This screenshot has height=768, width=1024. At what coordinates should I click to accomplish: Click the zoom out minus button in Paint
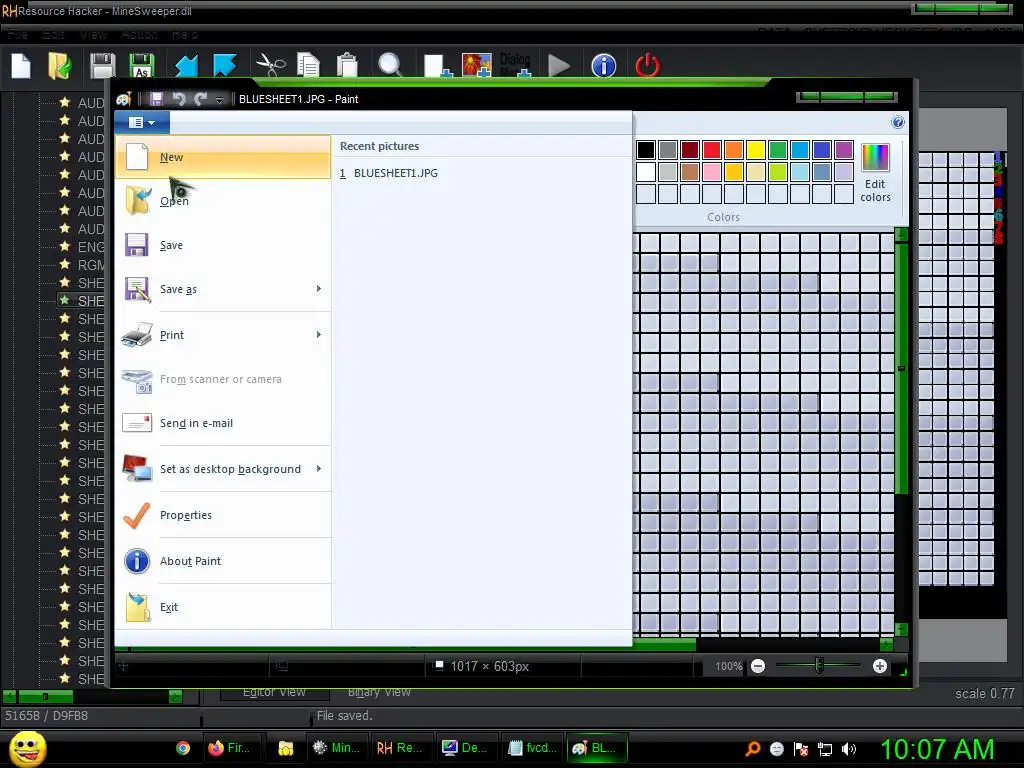coord(758,666)
